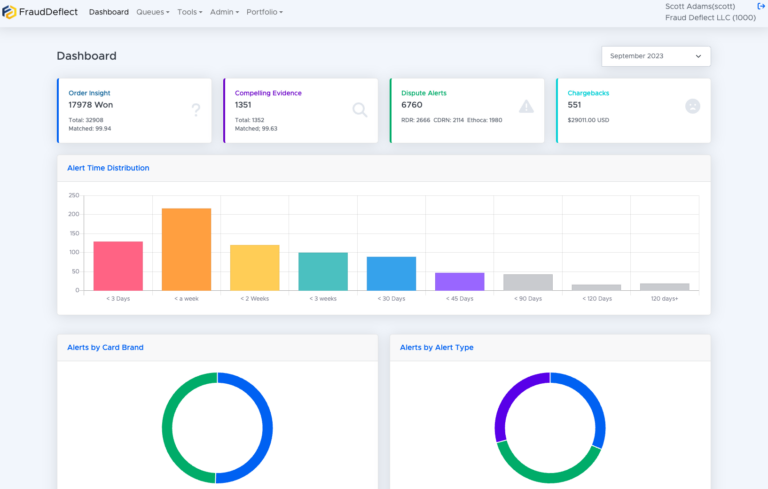Click the gray '120 days+' bar

point(665,287)
